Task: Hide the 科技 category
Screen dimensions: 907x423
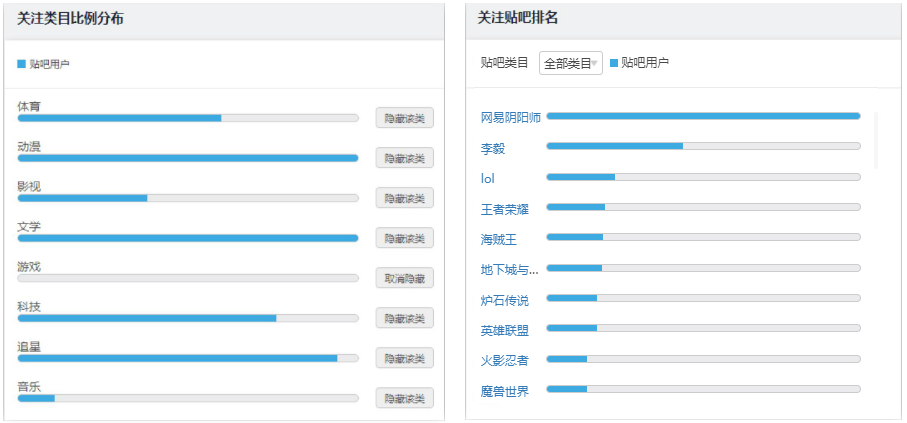Action: [404, 318]
